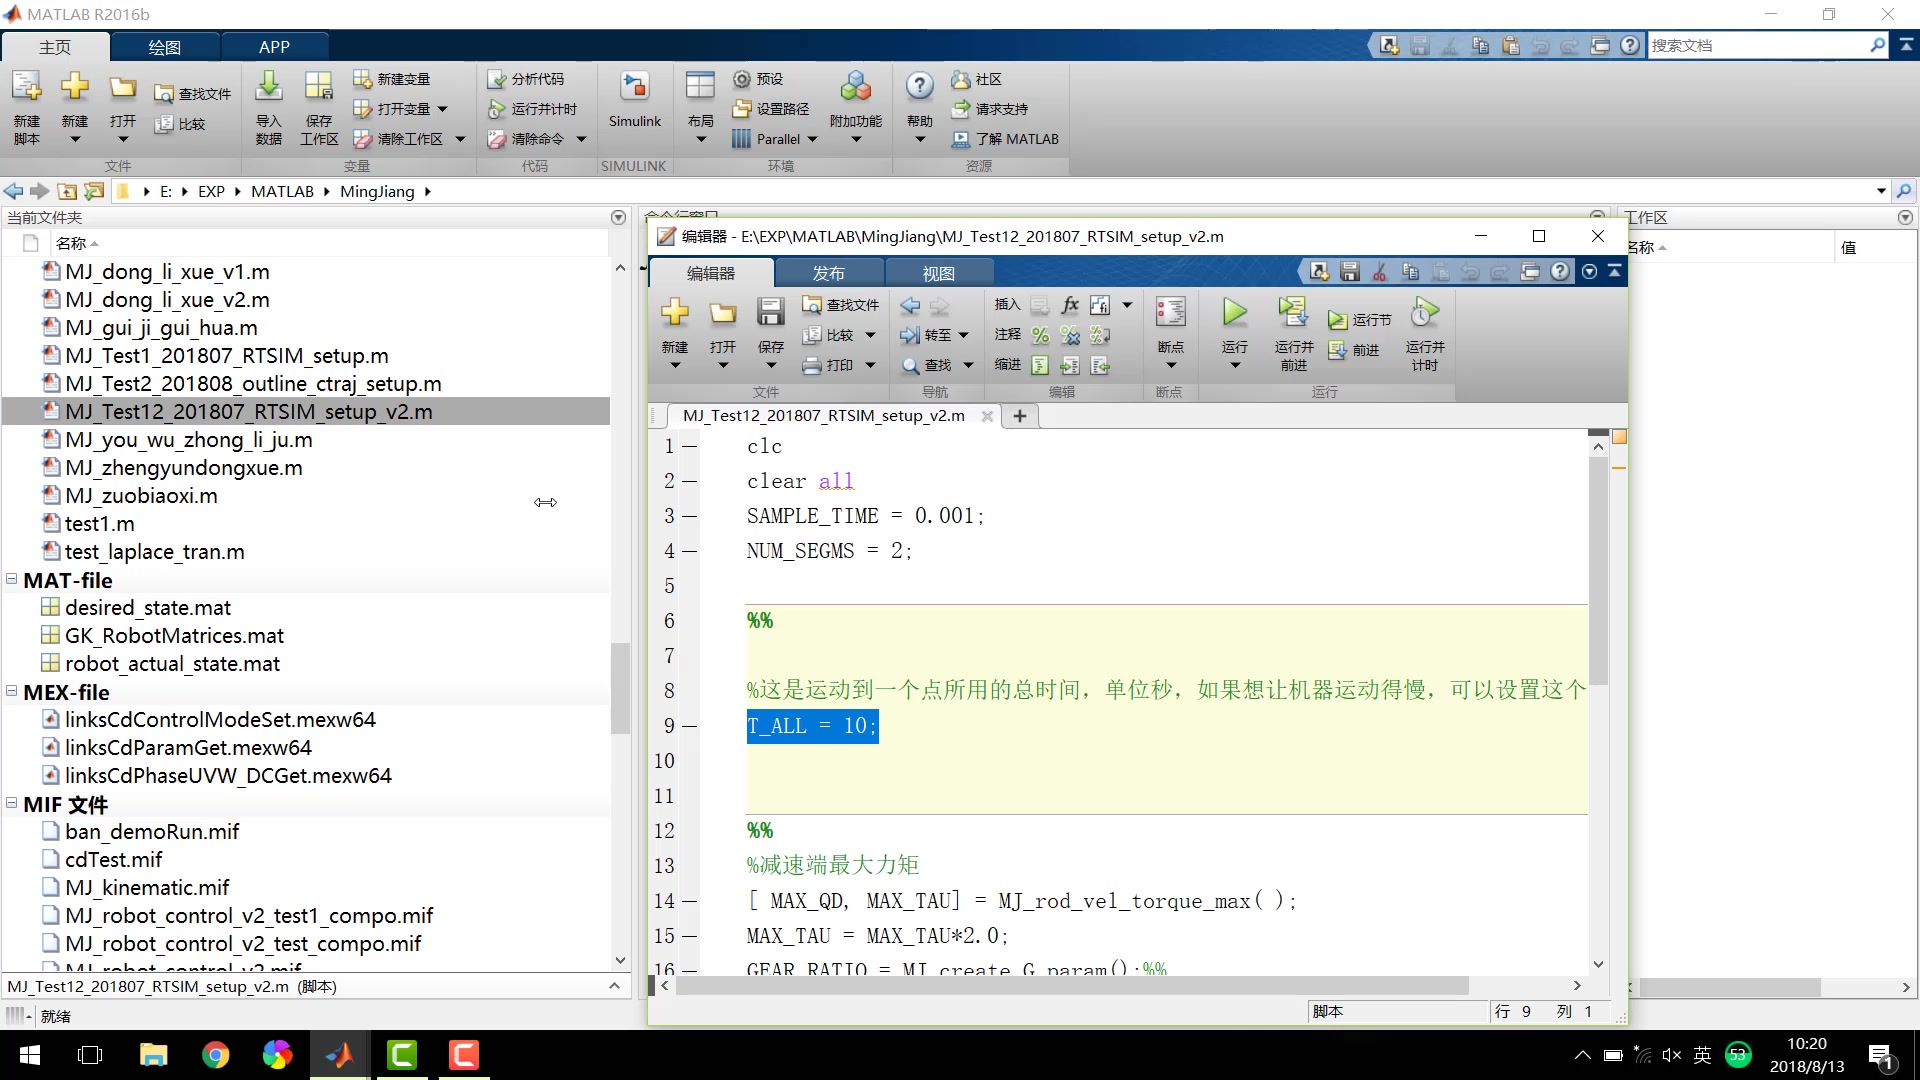
Task: Open Simulink from the ribbon
Action: point(634,104)
